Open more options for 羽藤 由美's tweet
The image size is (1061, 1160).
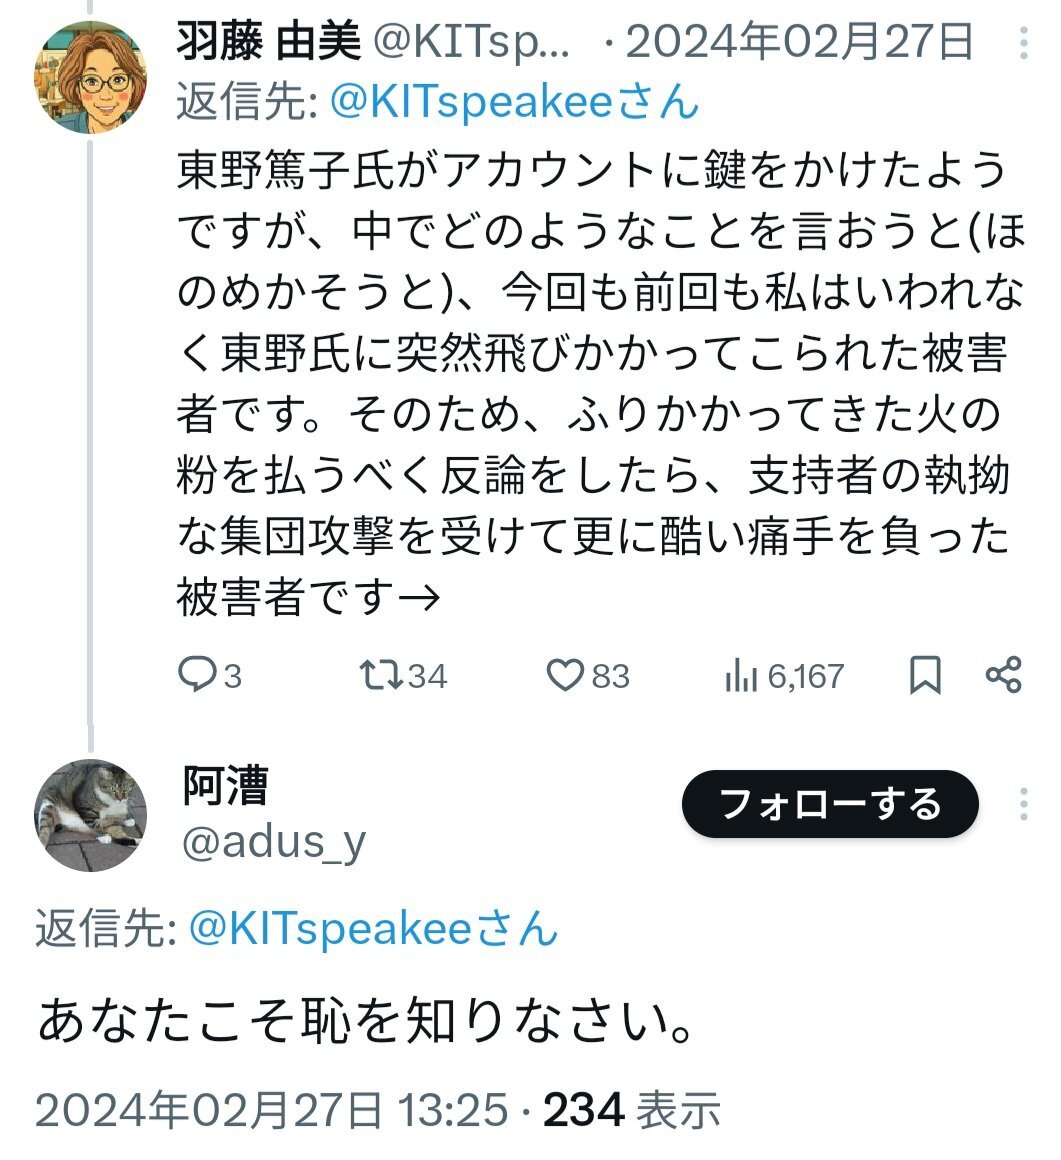point(1023,43)
